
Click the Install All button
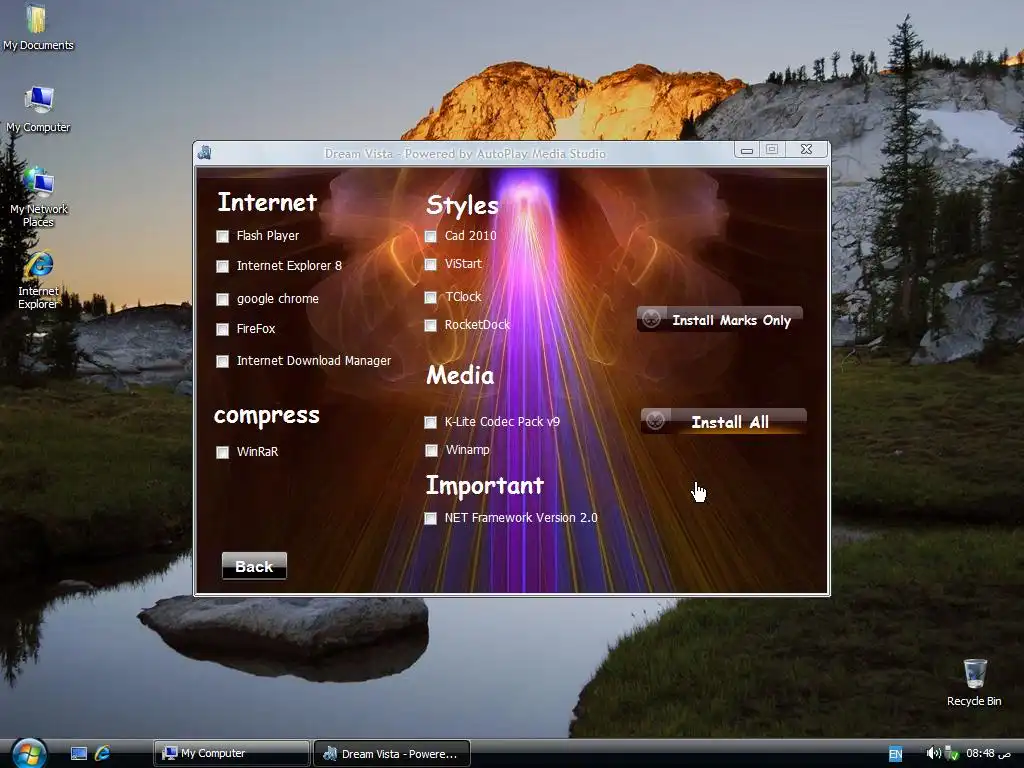click(724, 421)
